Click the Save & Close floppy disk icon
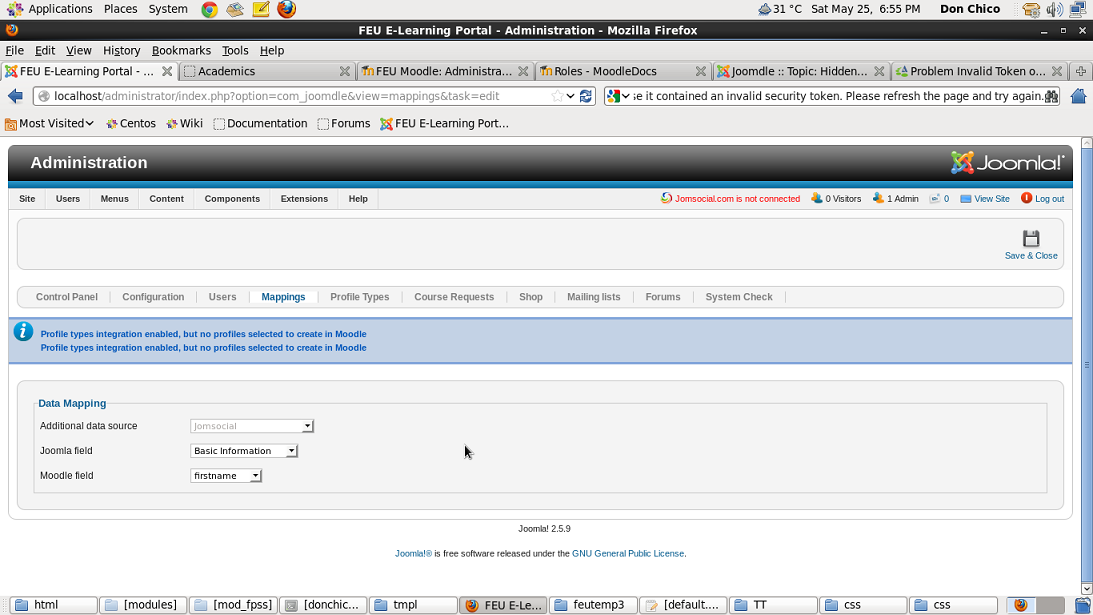The image size is (1093, 615). pos(1030,238)
